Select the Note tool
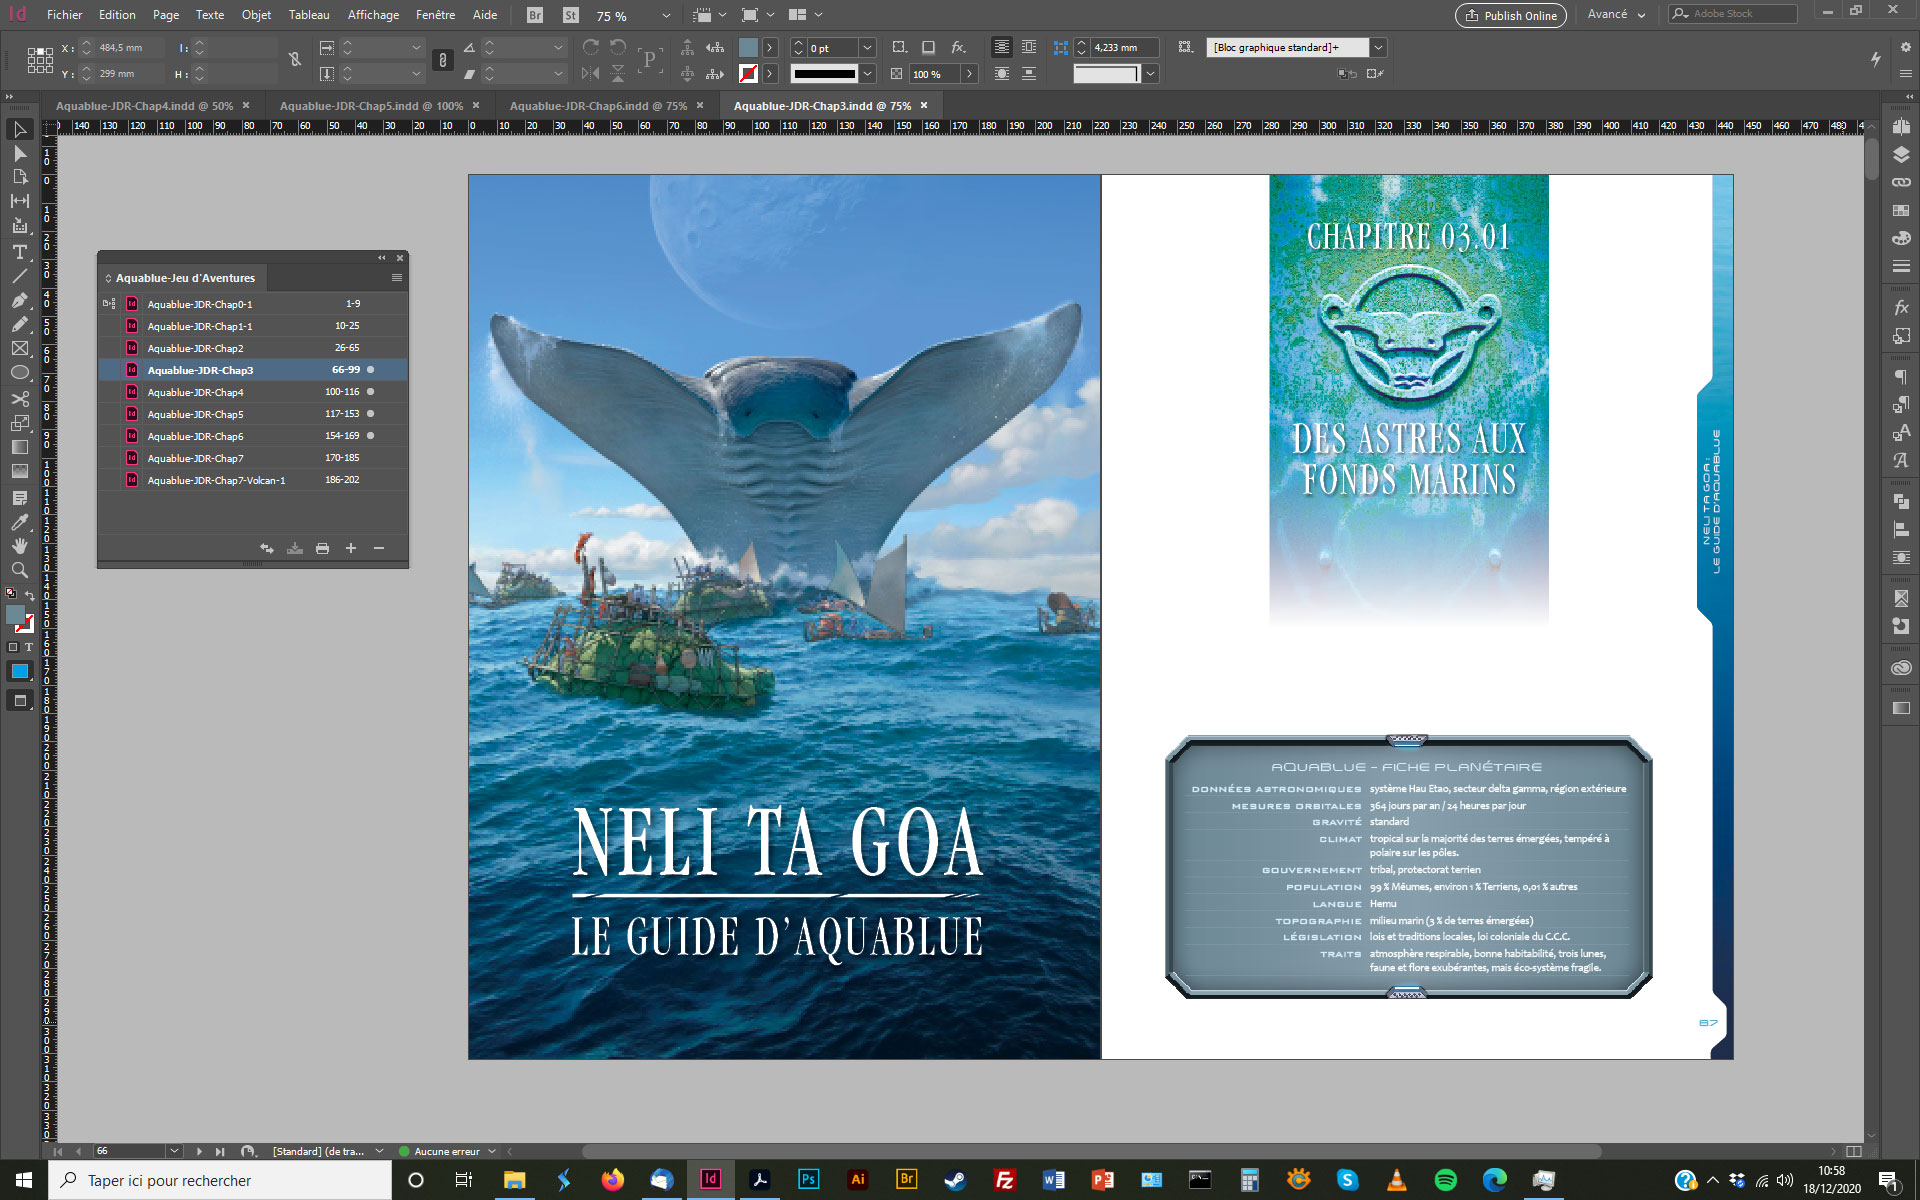Viewport: 1920px width, 1200px height. [x=19, y=497]
